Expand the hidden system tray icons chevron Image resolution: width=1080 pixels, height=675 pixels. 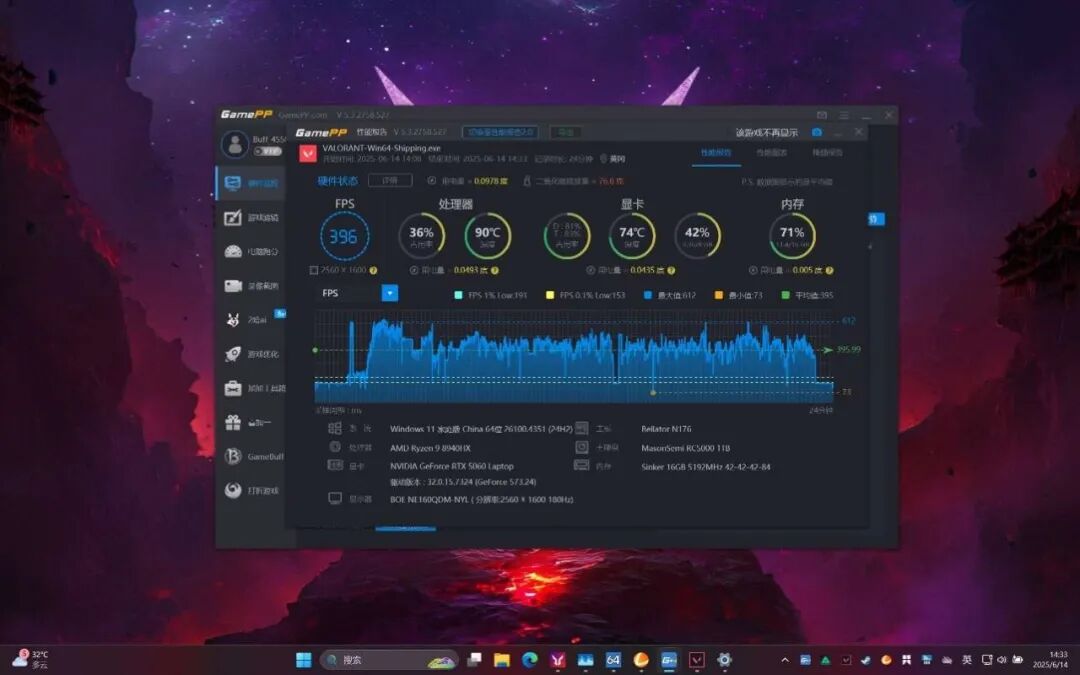[x=785, y=660]
